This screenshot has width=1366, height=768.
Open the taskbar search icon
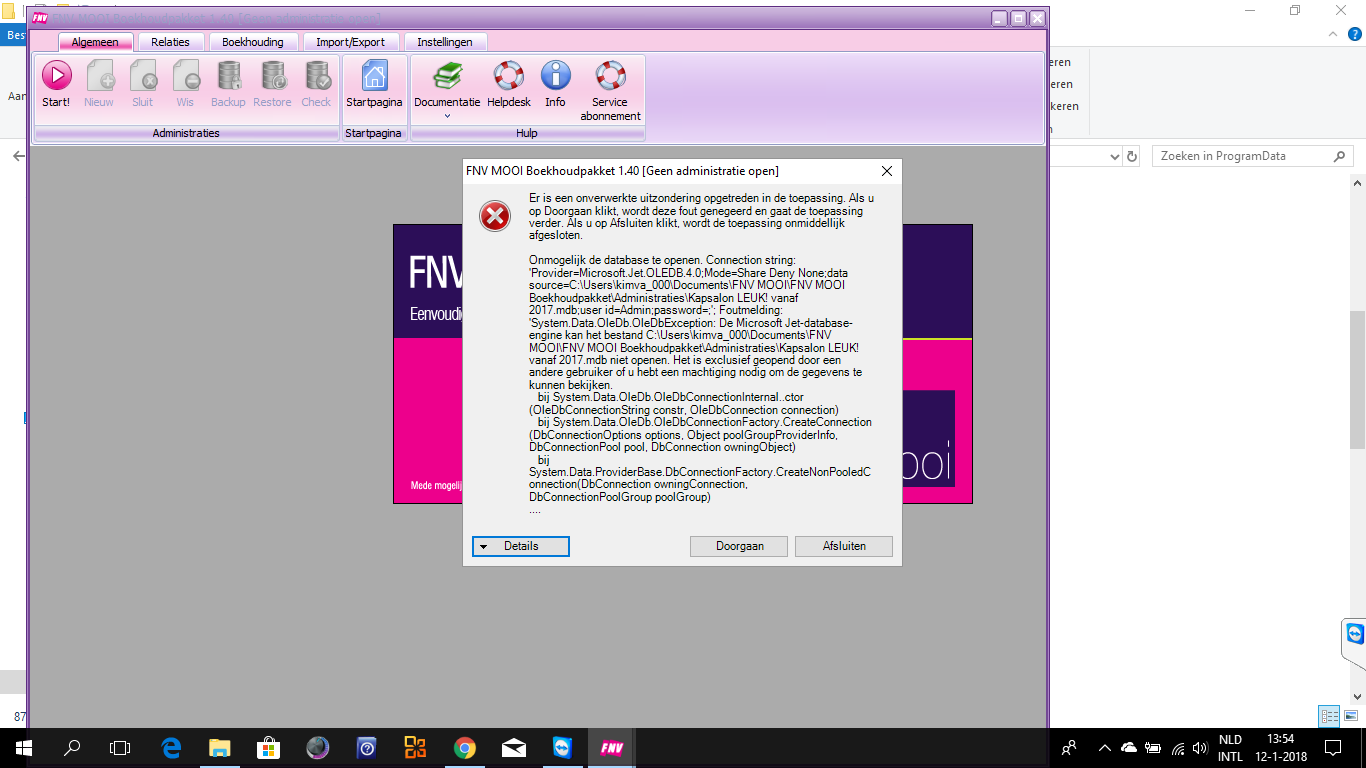pos(72,748)
